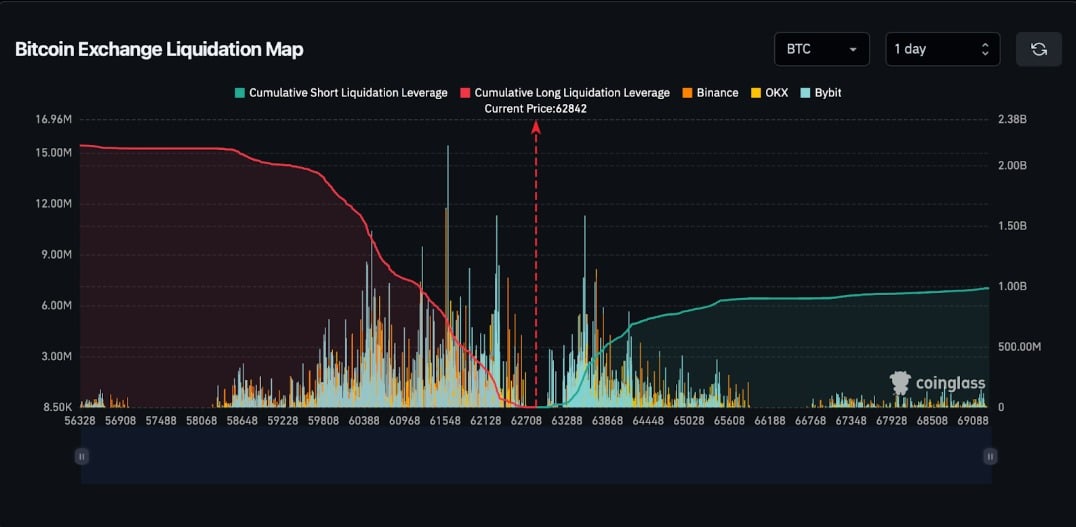Toggle Cumulative Long Liquidation Leverage legend
Viewport: 1076px width, 527px height.
565,93
